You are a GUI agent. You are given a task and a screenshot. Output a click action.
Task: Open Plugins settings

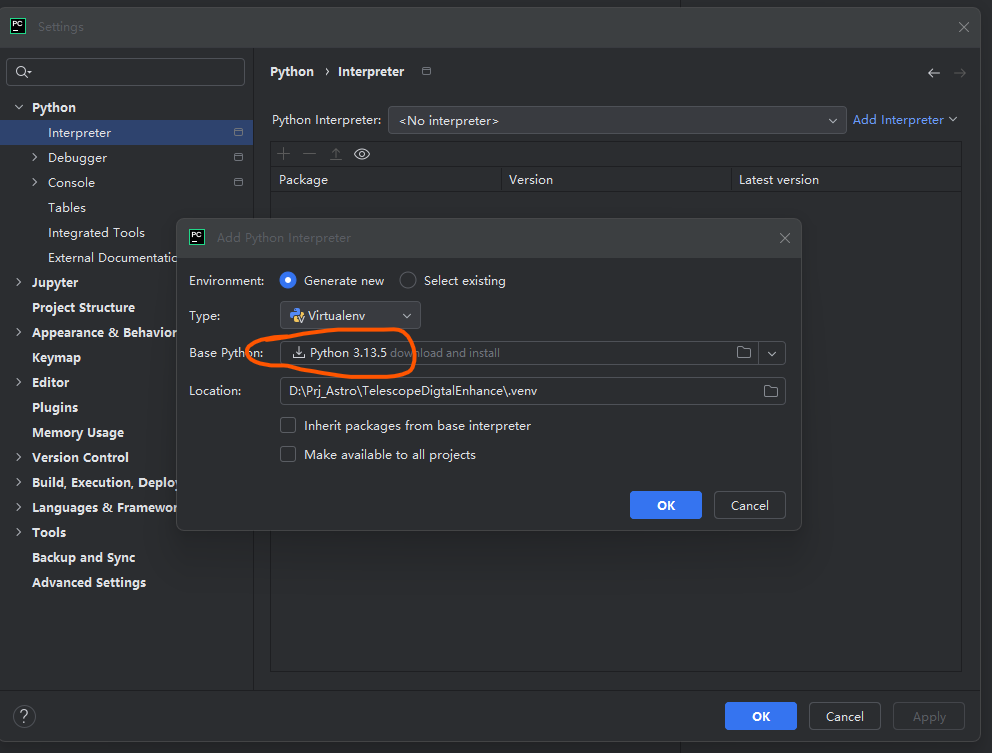pyautogui.click(x=55, y=408)
